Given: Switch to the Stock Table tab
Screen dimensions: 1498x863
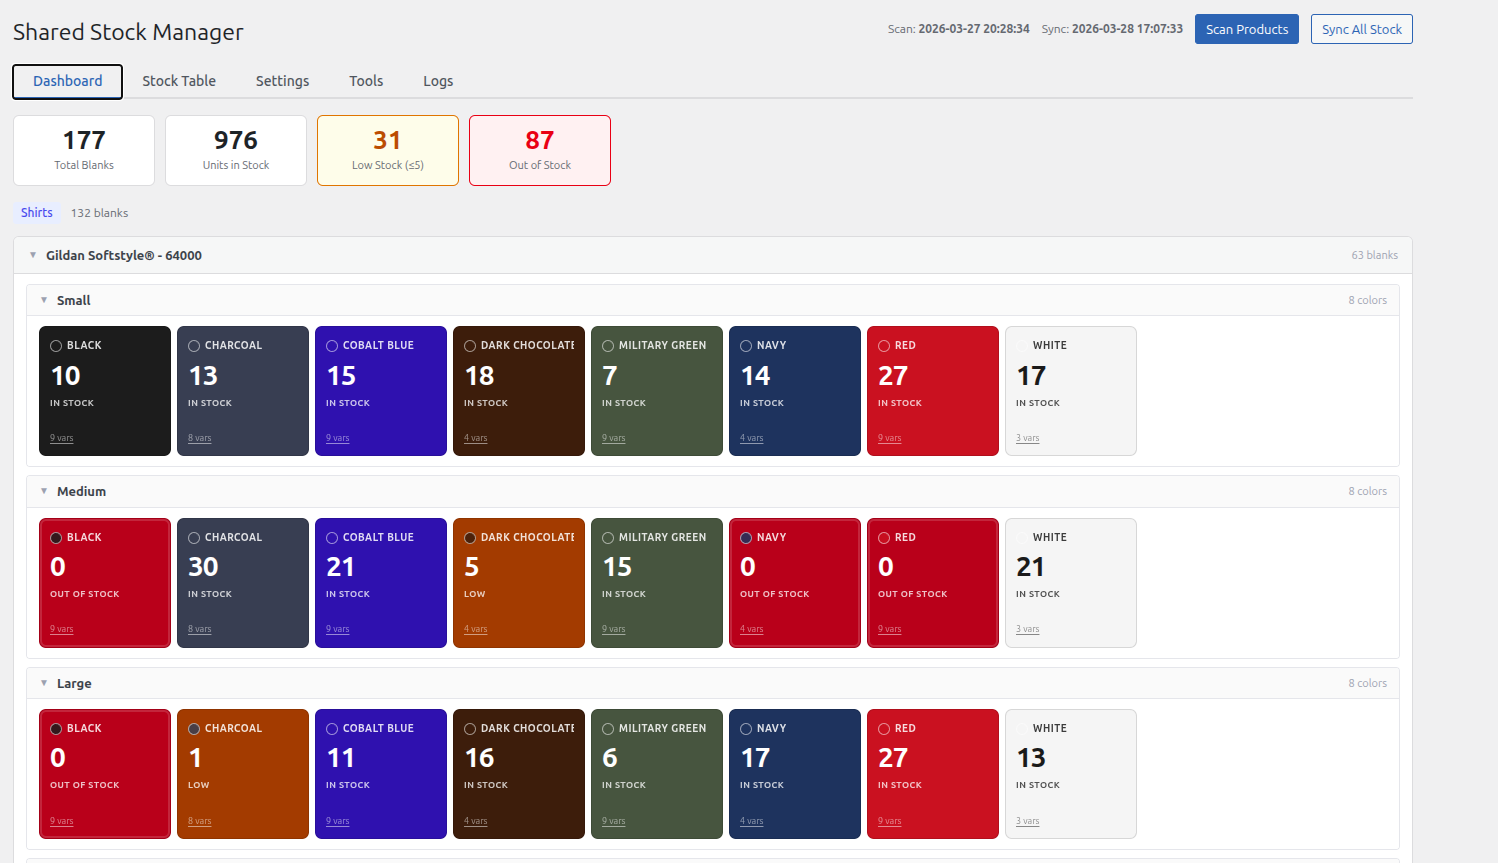Looking at the screenshot, I should click(x=178, y=81).
